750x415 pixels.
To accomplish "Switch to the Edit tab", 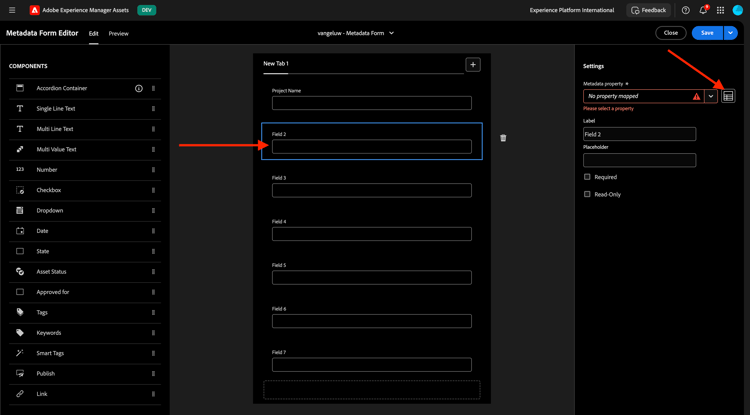I will [x=93, y=33].
